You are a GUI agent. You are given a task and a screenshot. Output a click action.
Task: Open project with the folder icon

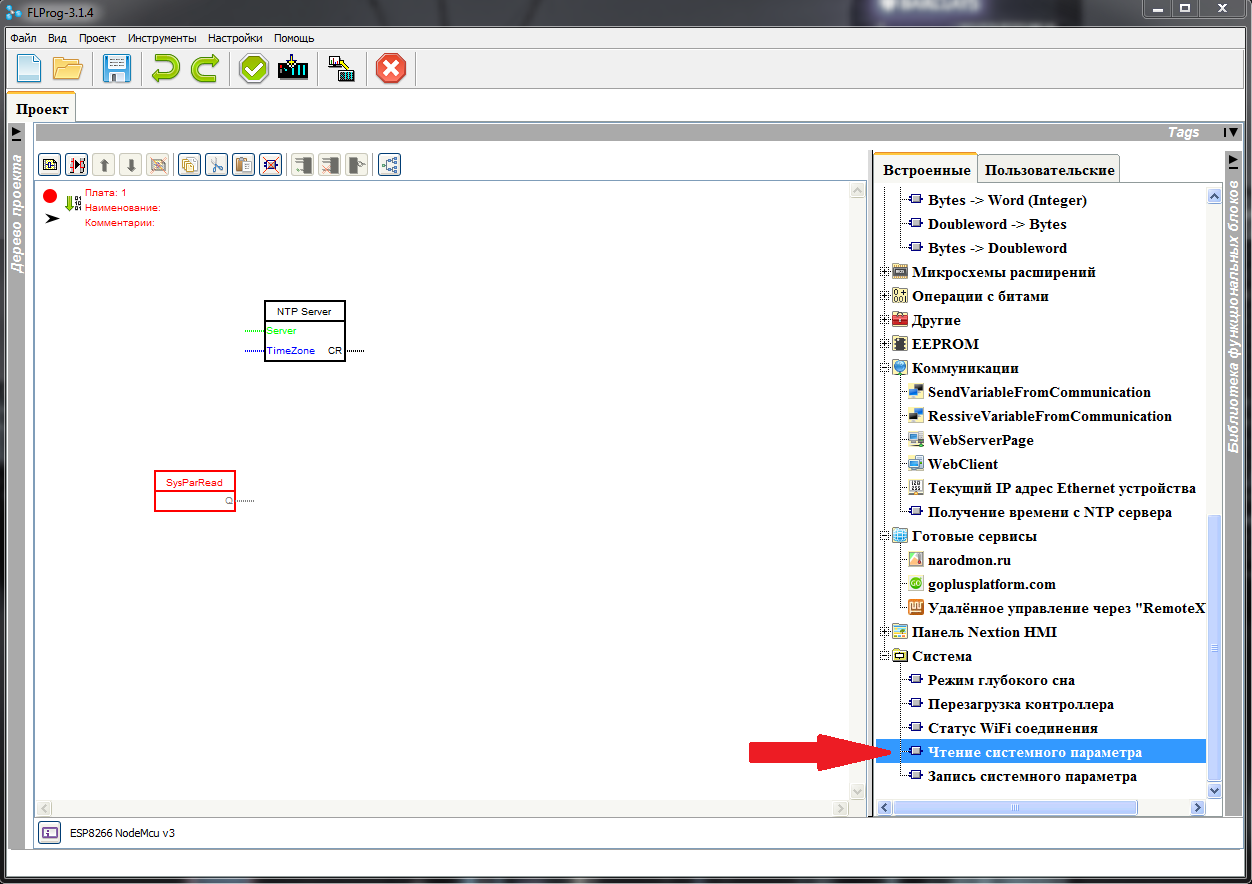[x=68, y=69]
